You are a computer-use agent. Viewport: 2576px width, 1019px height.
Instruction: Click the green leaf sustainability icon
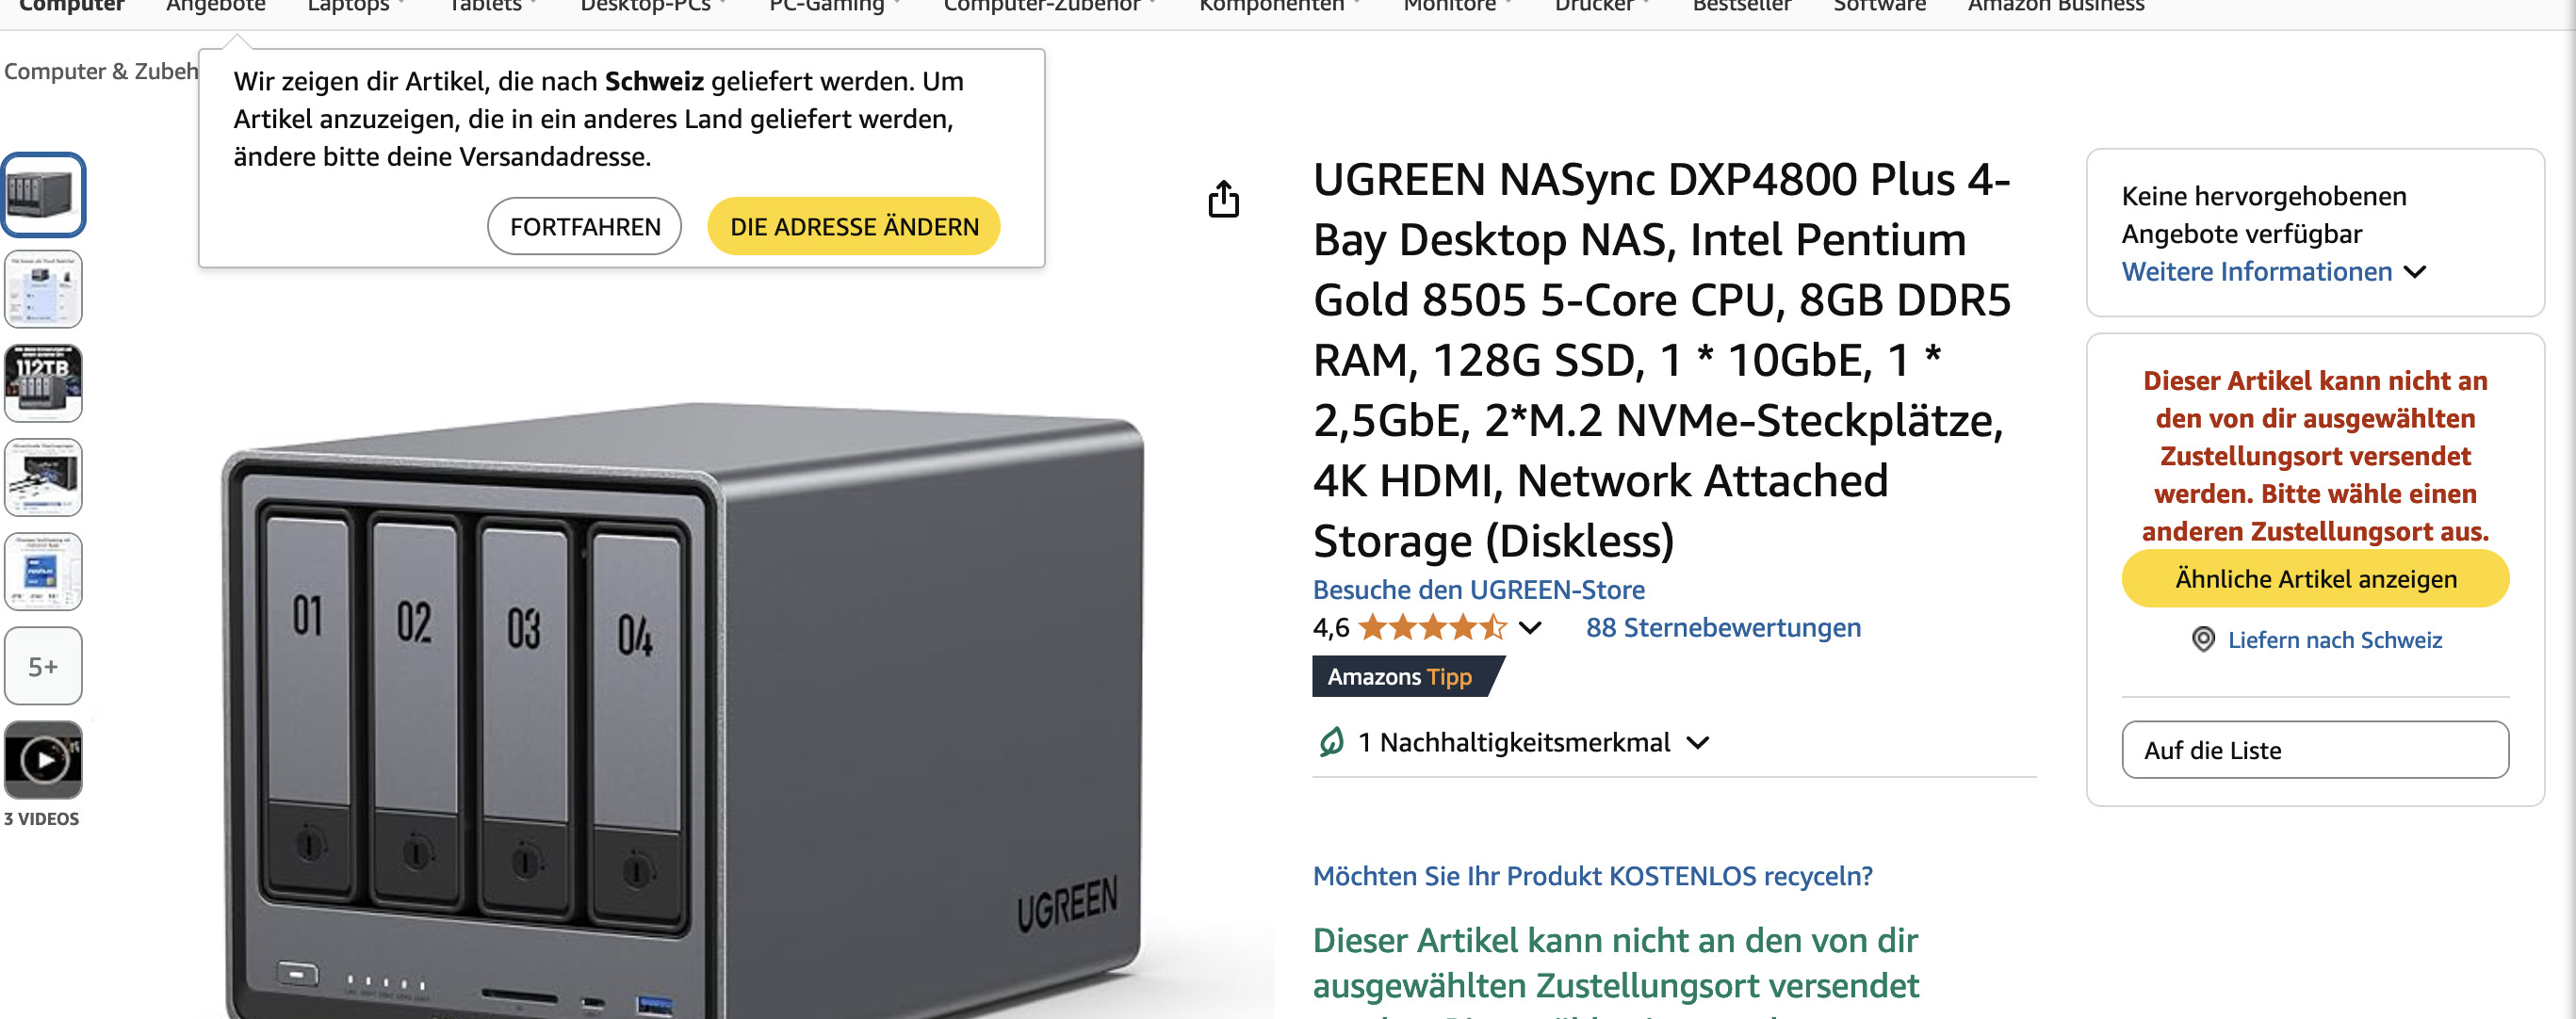(x=1331, y=742)
